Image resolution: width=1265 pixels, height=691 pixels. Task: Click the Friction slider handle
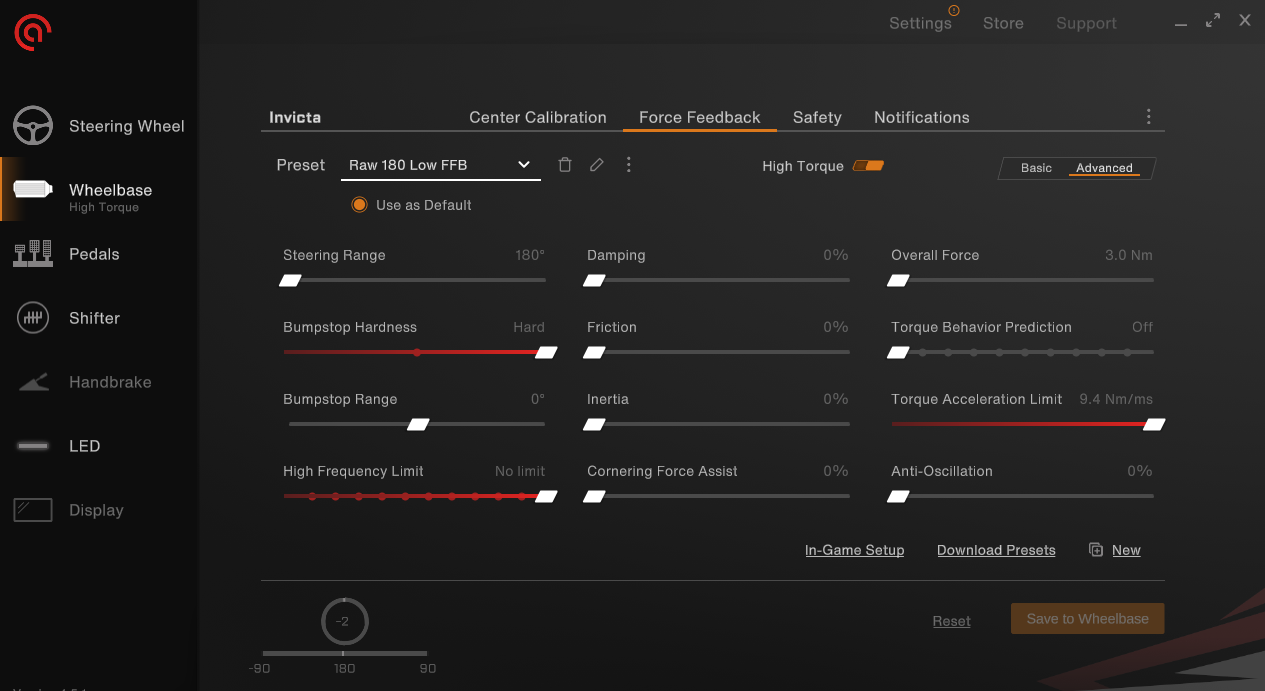coord(594,353)
